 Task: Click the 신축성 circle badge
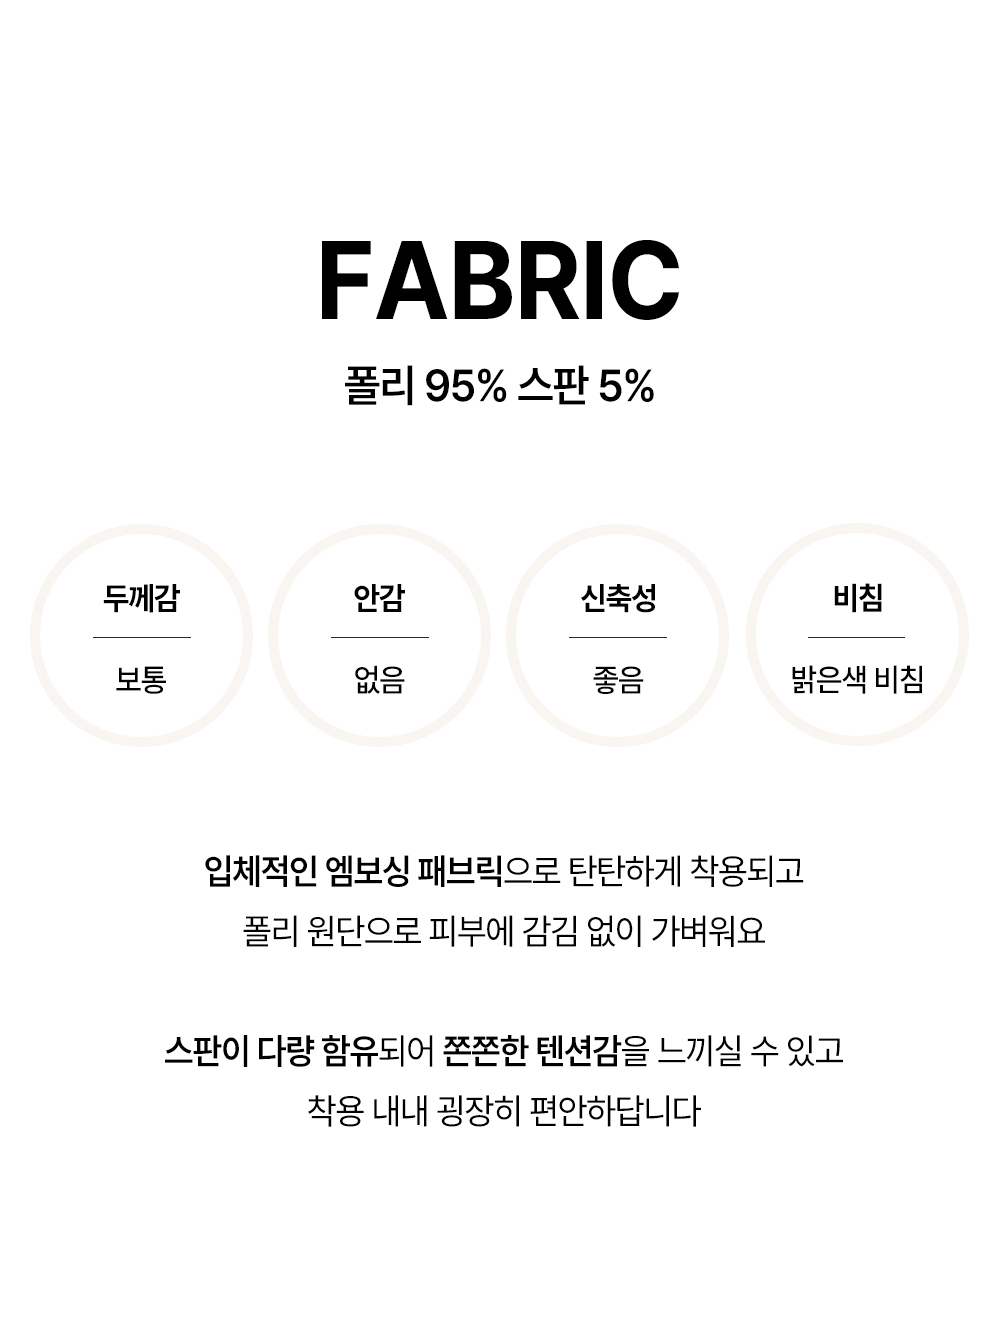tap(618, 635)
